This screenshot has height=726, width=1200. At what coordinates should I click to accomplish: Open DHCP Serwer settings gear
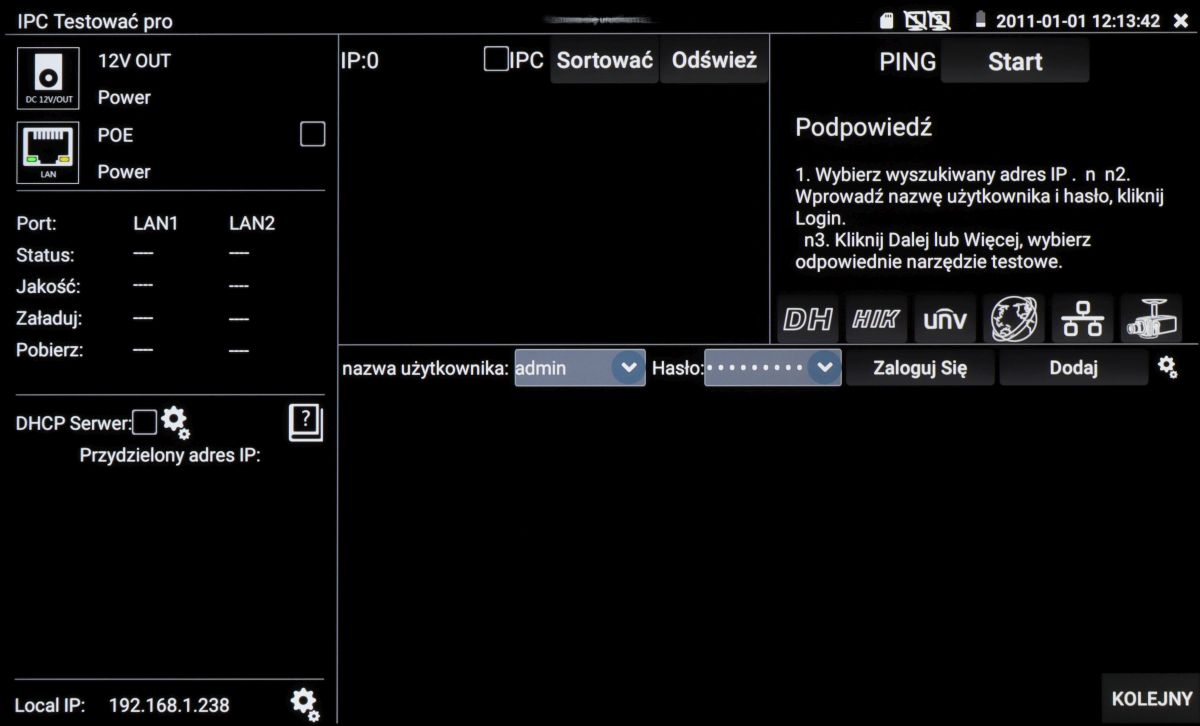click(175, 422)
